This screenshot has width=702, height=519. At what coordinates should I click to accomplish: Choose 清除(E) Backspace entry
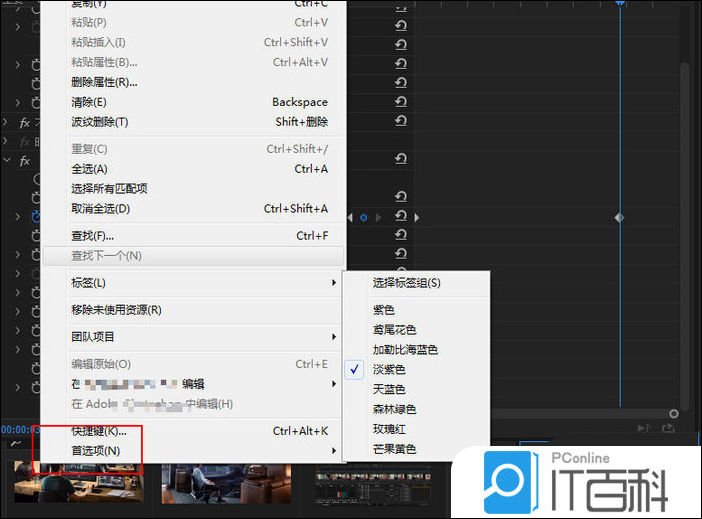(193, 102)
